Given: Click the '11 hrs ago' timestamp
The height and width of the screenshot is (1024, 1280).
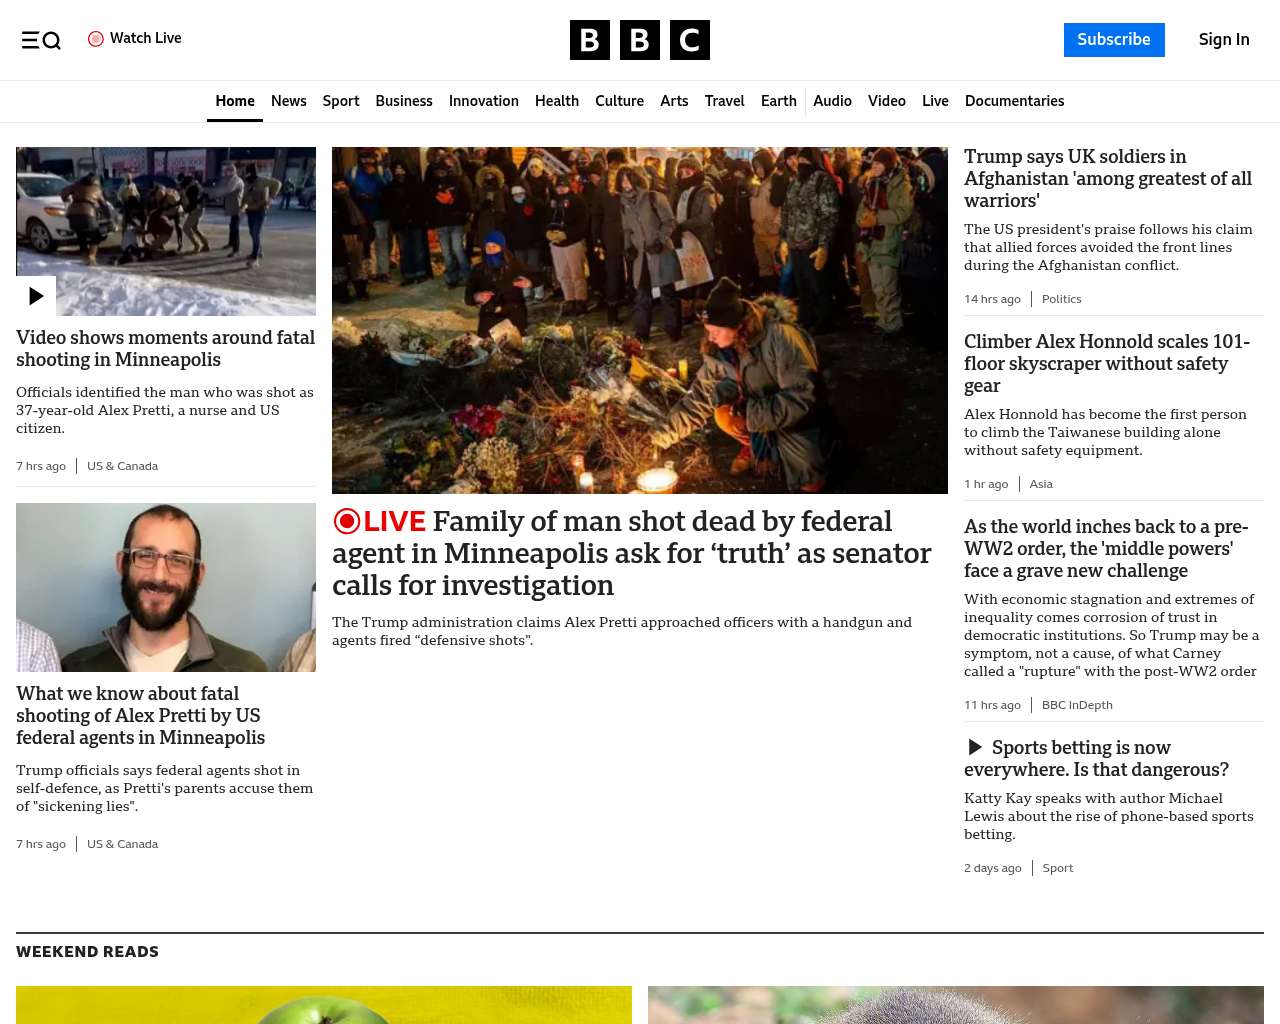Looking at the screenshot, I should click(992, 705).
